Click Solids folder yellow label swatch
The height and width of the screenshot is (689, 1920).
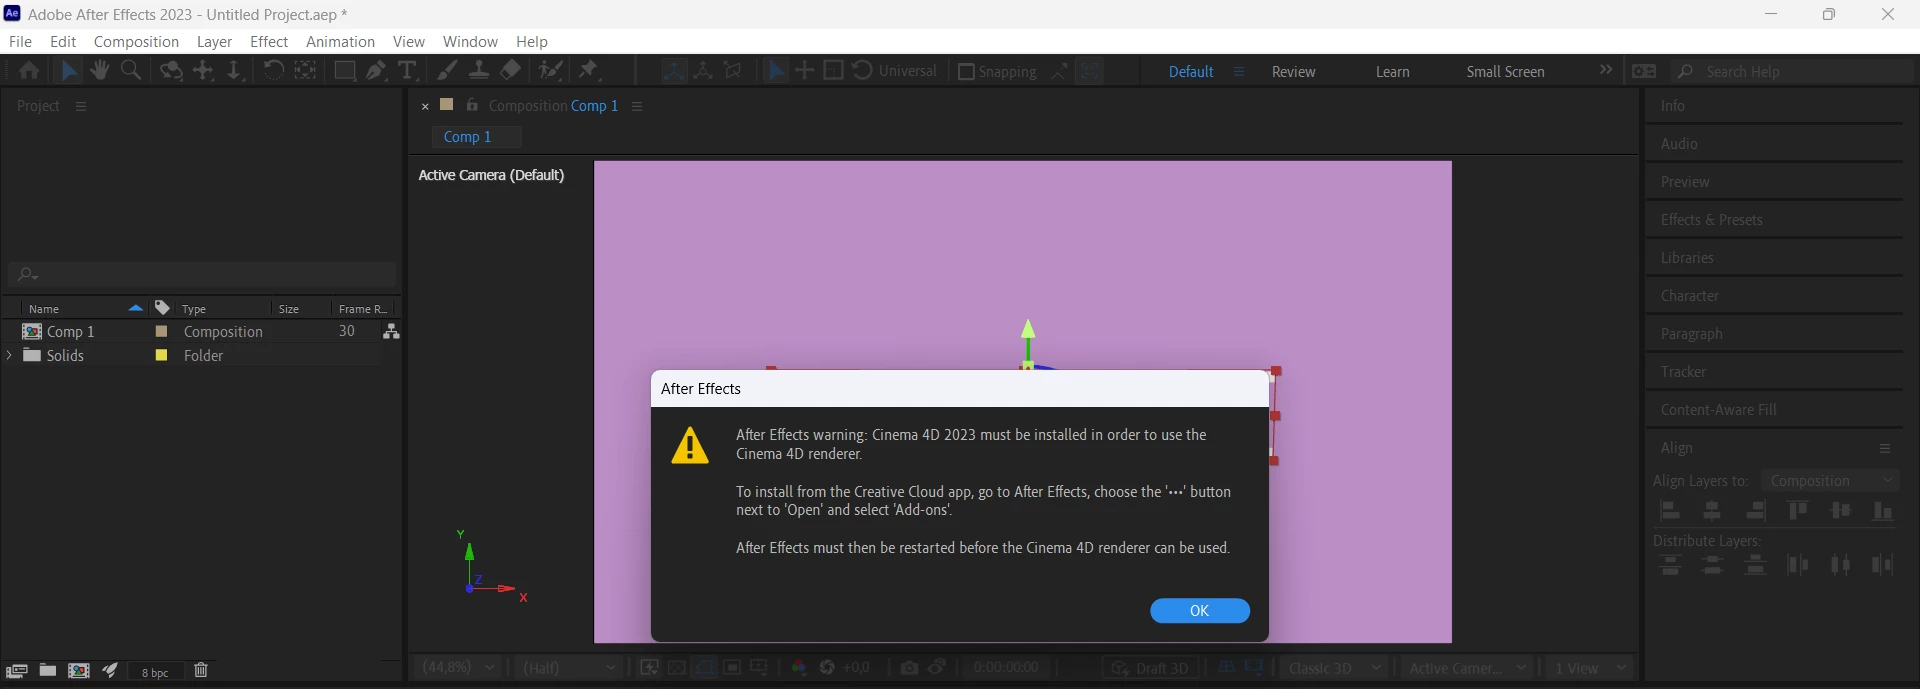tap(161, 355)
